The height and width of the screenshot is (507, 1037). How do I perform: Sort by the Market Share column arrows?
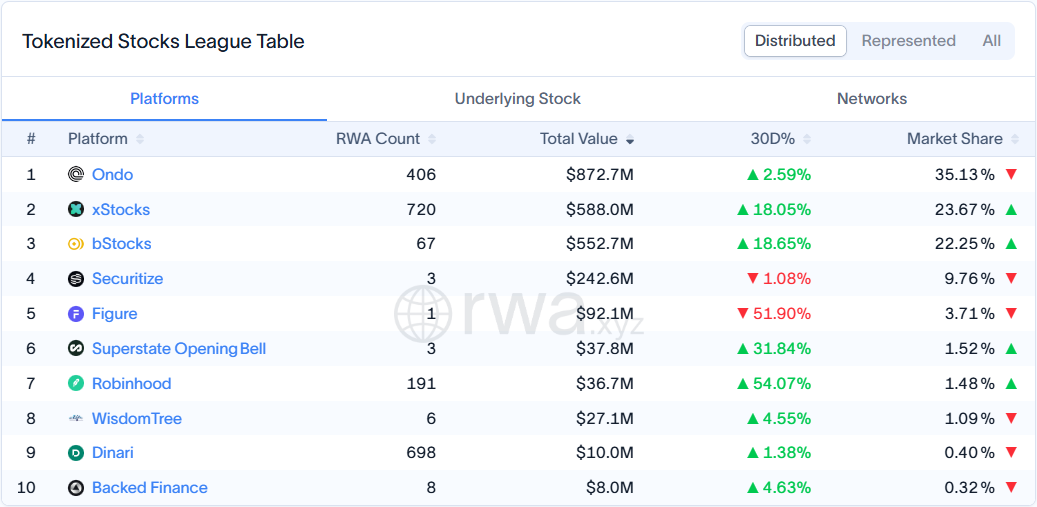1015,139
